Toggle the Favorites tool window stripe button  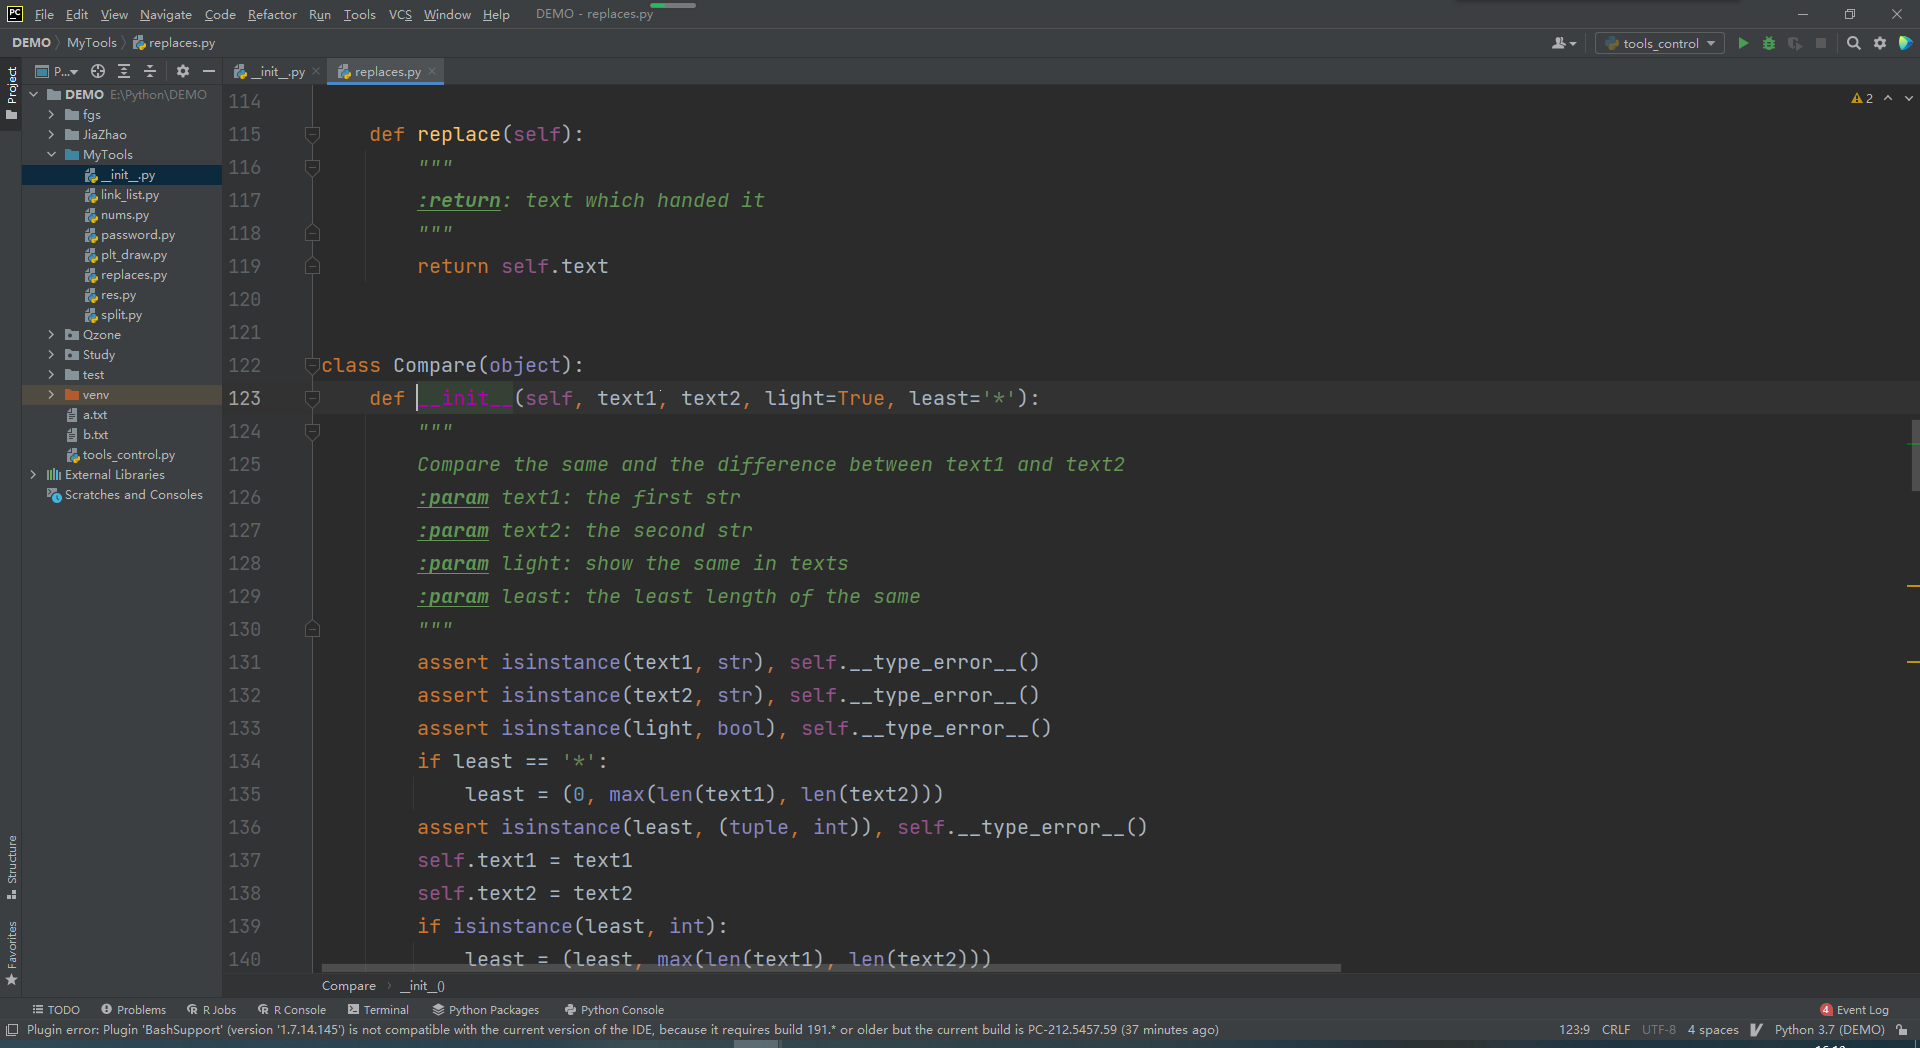click(x=11, y=953)
